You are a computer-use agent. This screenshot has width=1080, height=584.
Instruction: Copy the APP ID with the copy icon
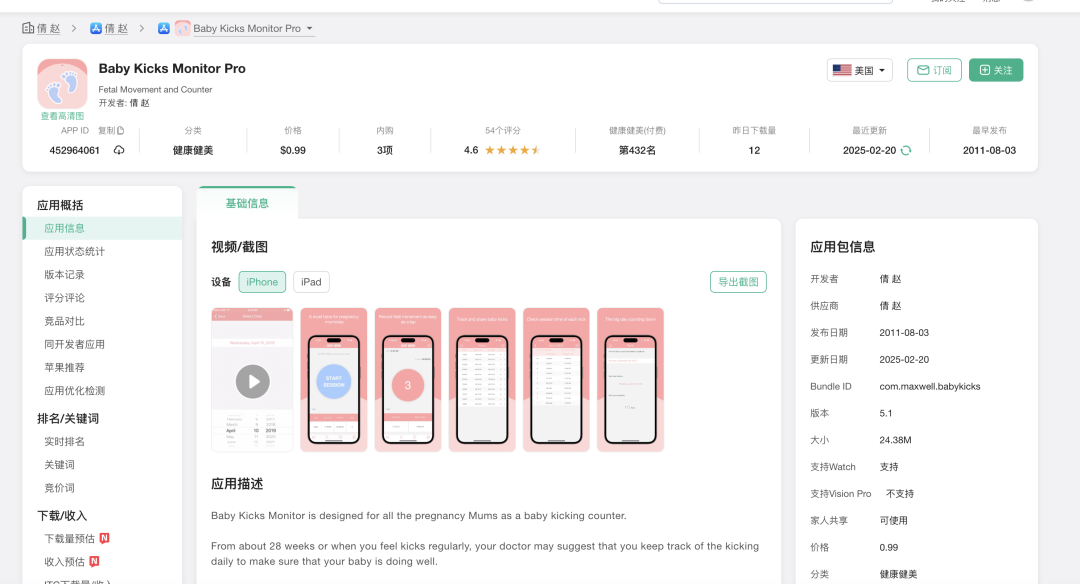tap(121, 130)
